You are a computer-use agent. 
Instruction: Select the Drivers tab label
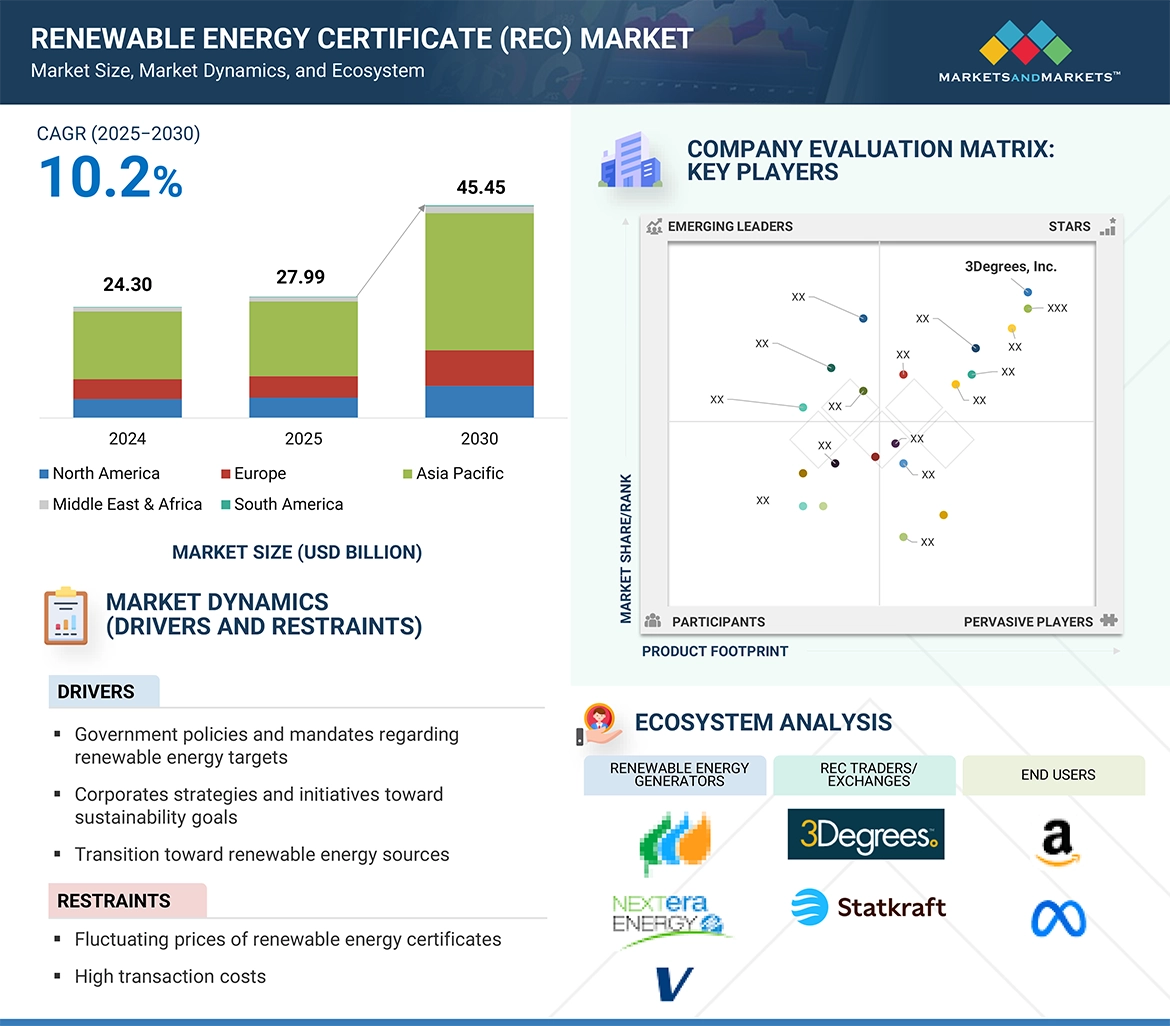96,692
